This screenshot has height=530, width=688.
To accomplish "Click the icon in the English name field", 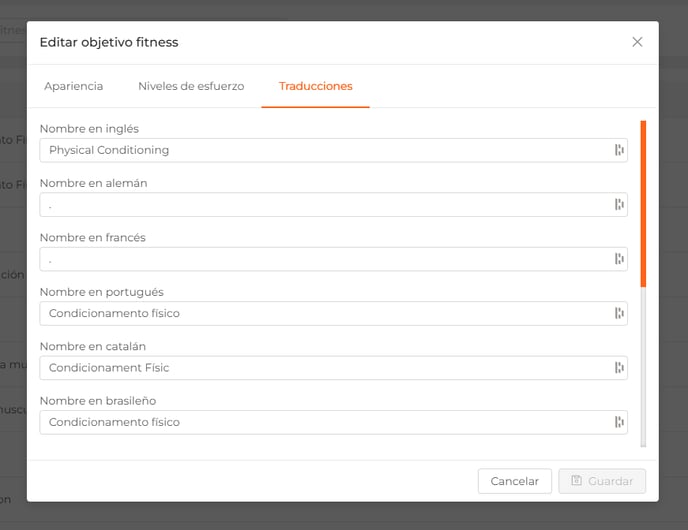I will 619,150.
